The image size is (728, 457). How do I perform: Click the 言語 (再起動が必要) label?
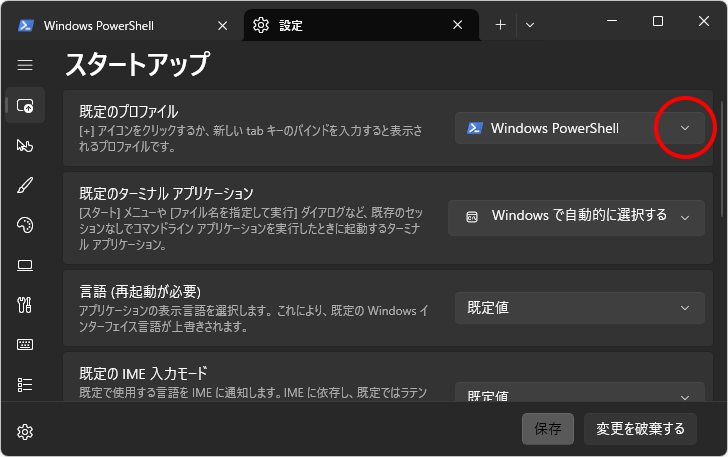pyautogui.click(x=140, y=292)
